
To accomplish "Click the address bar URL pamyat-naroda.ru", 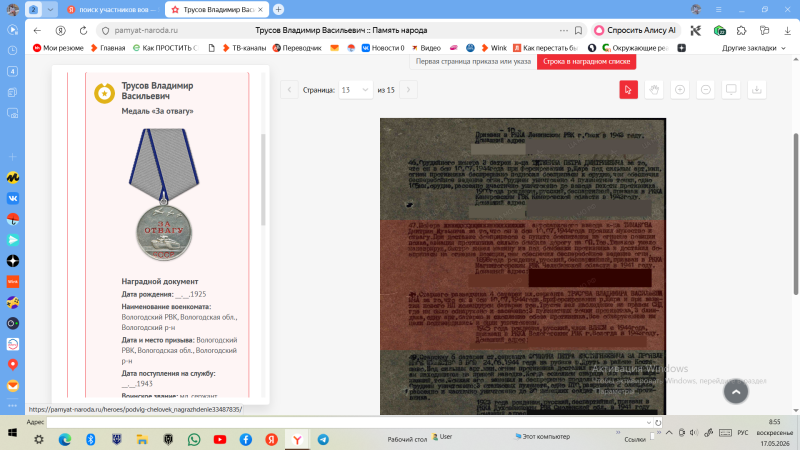I will (146, 30).
